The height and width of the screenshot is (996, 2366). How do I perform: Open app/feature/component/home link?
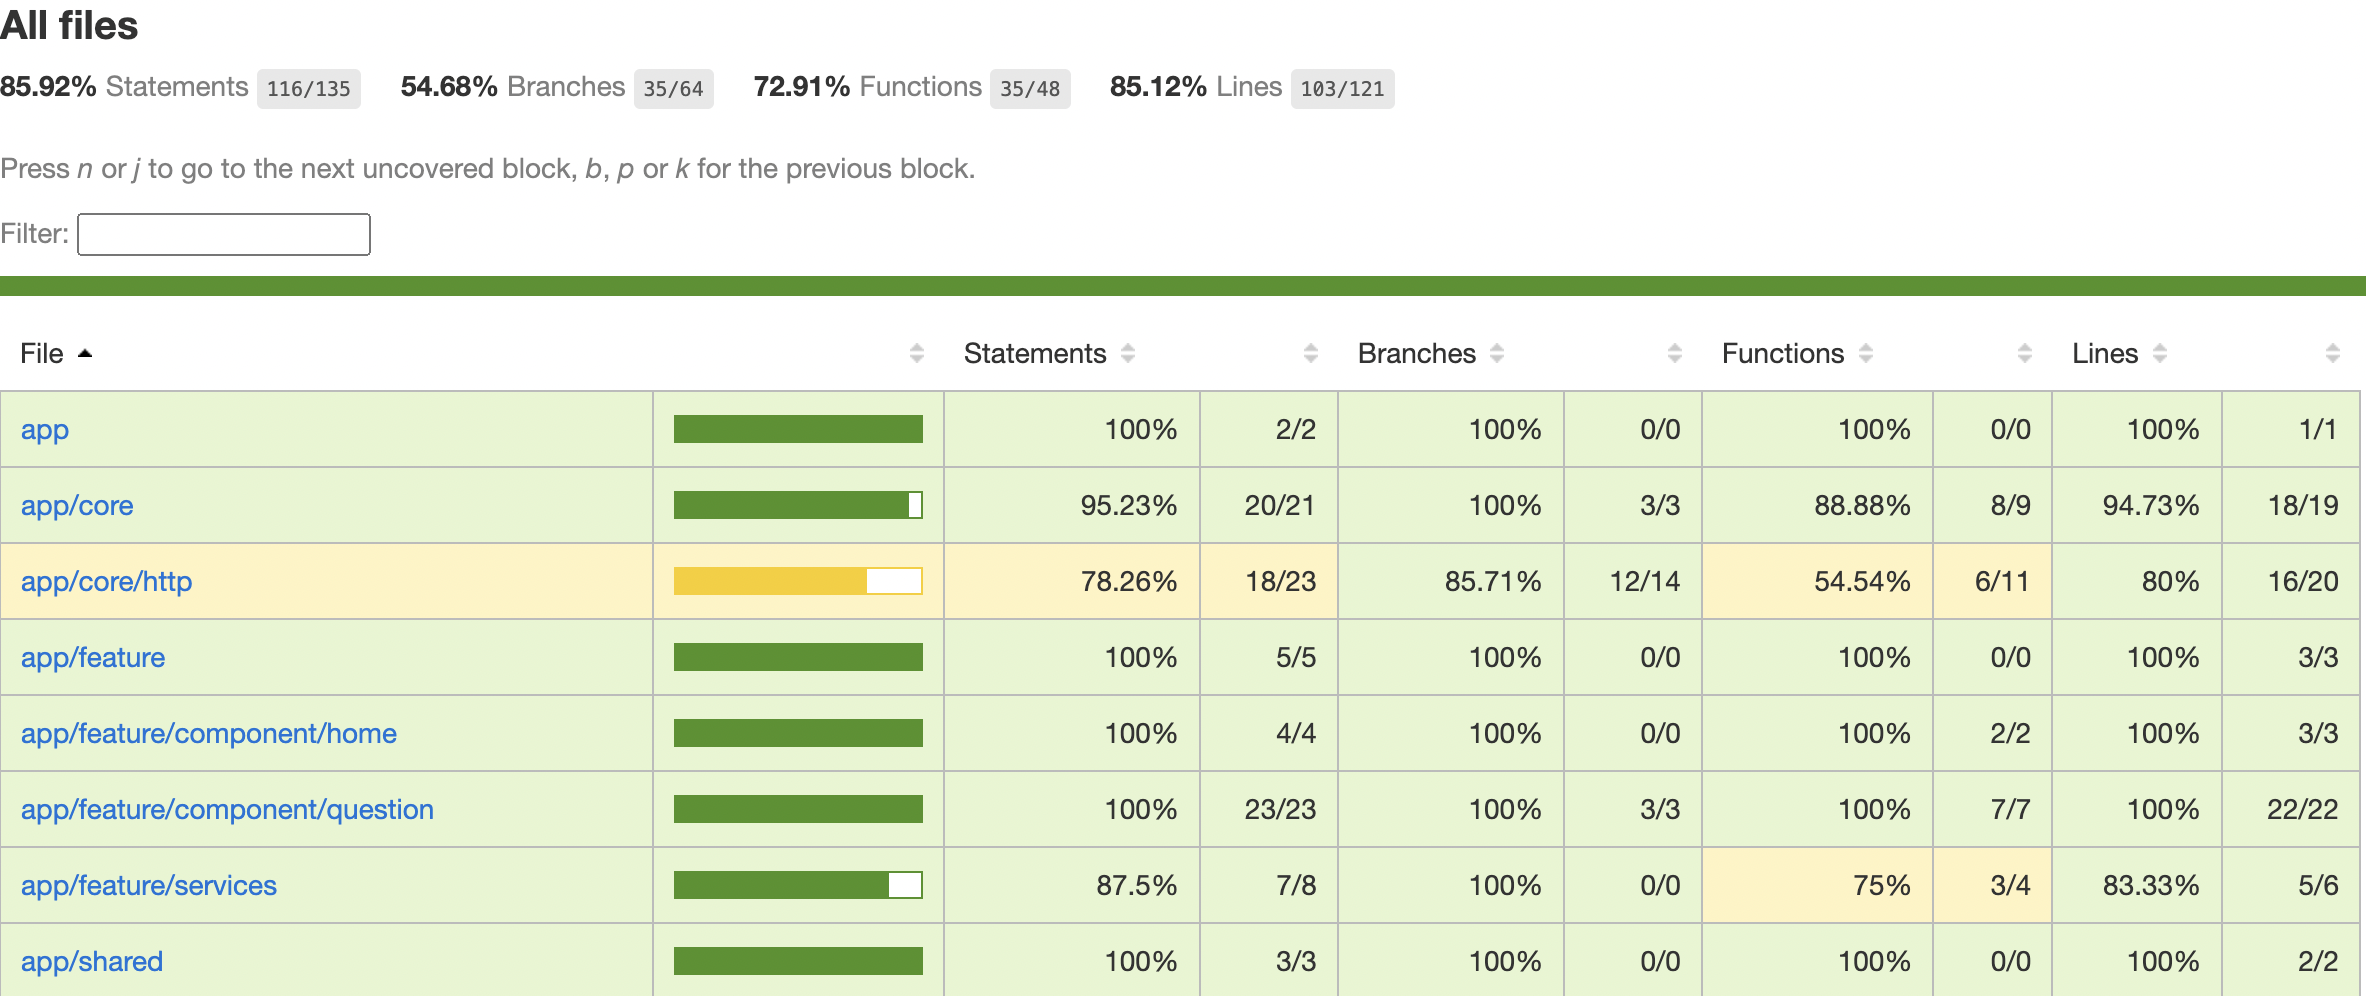pyautogui.click(x=209, y=733)
